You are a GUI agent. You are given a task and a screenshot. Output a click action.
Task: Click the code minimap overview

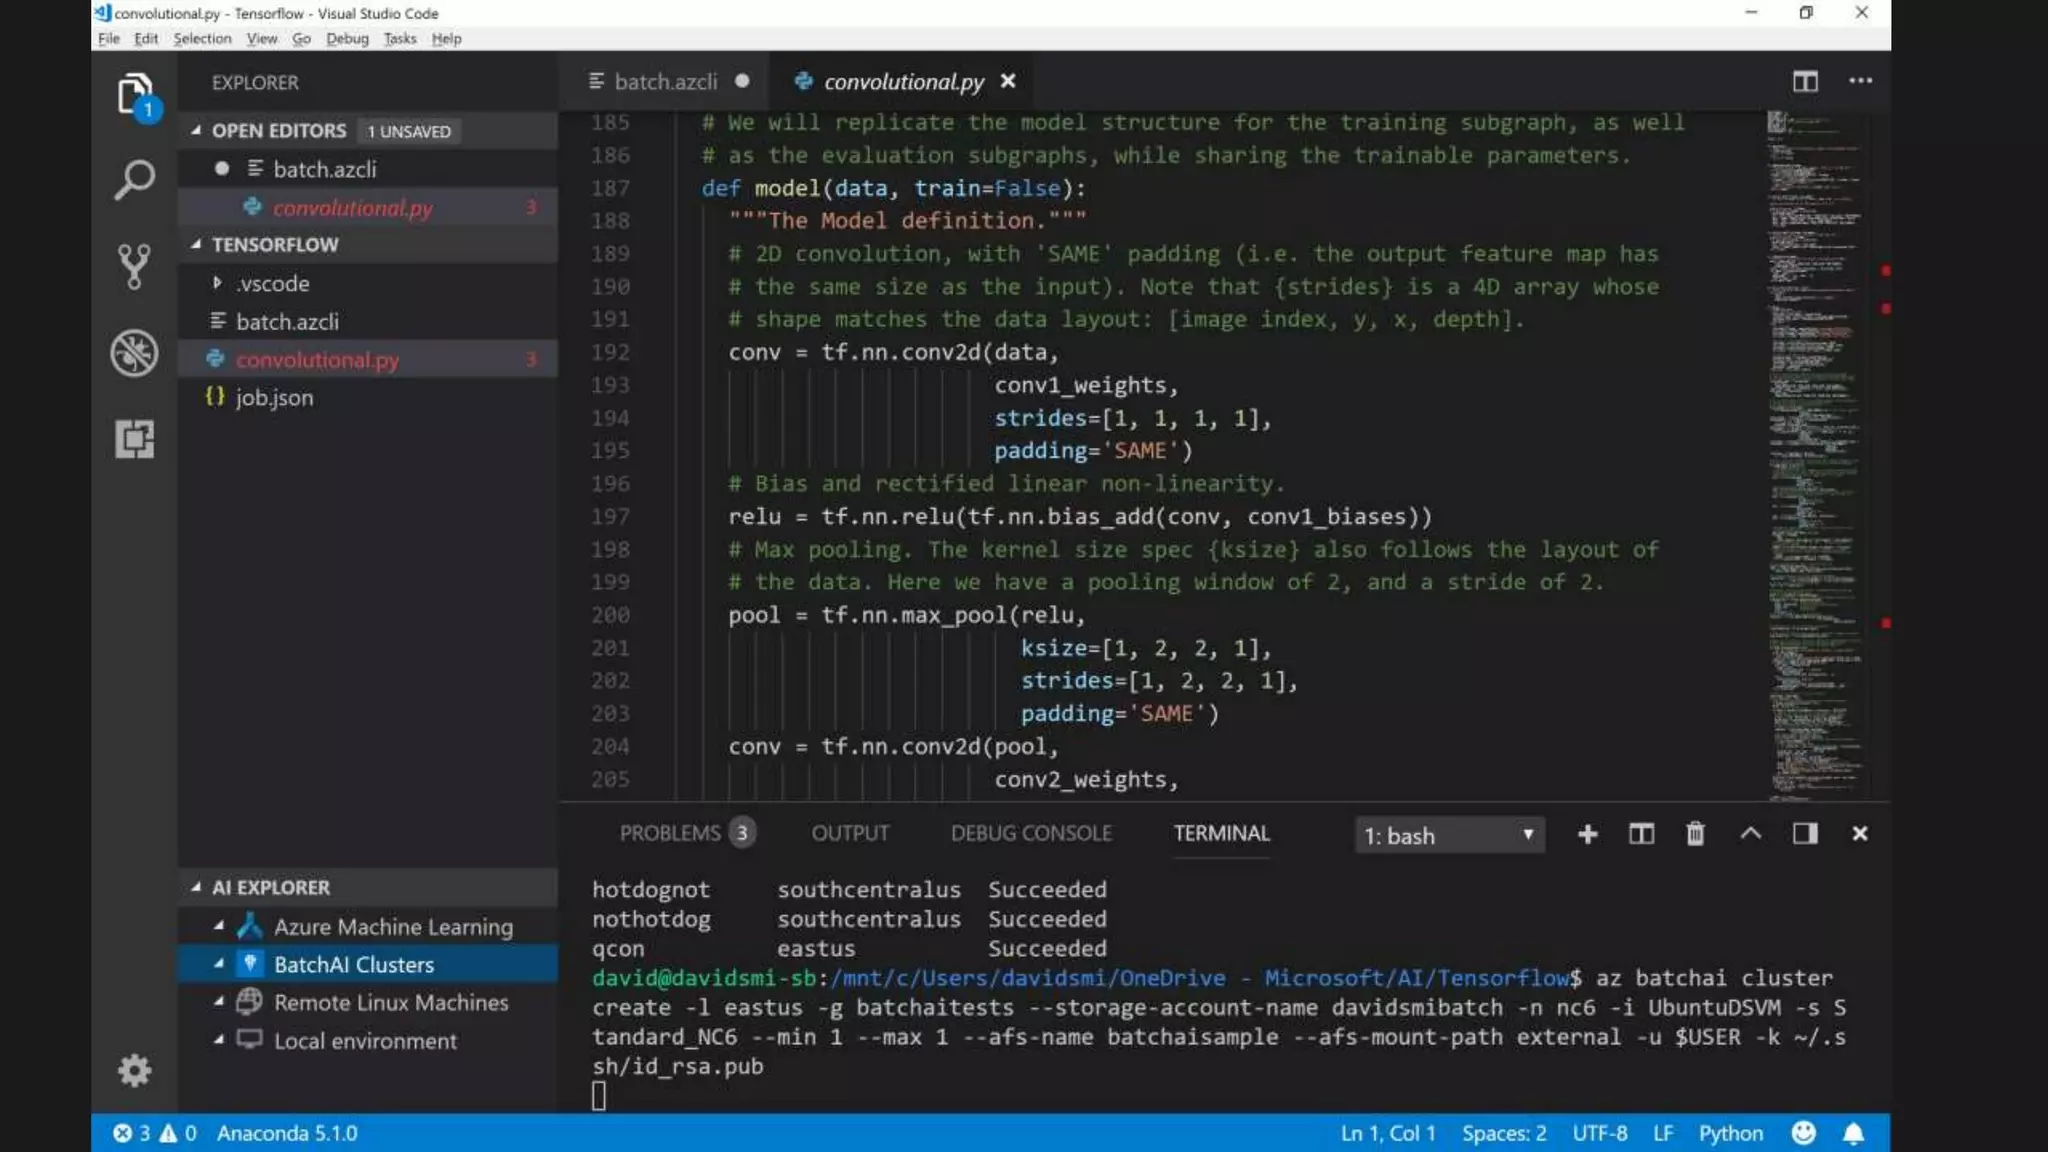pyautogui.click(x=1815, y=455)
